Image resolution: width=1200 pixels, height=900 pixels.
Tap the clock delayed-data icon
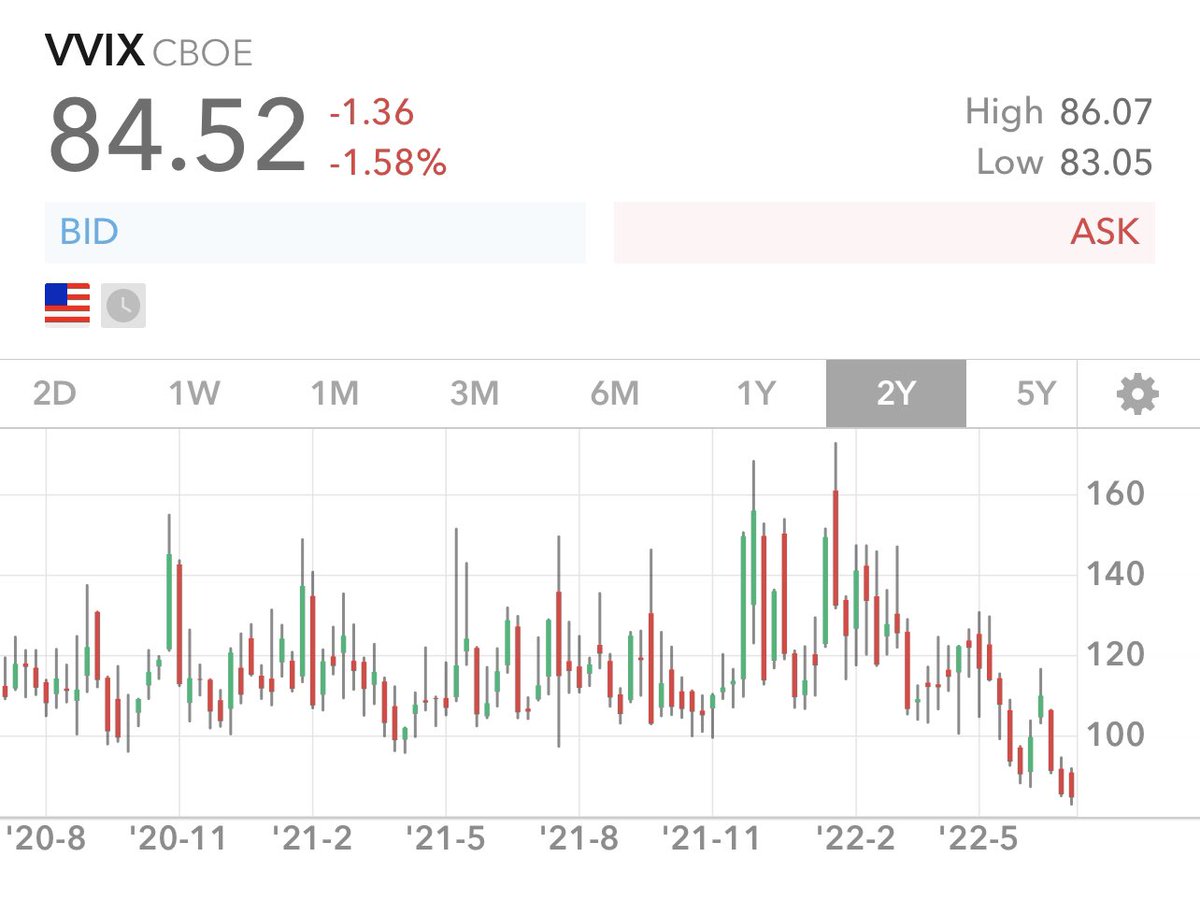click(x=123, y=305)
